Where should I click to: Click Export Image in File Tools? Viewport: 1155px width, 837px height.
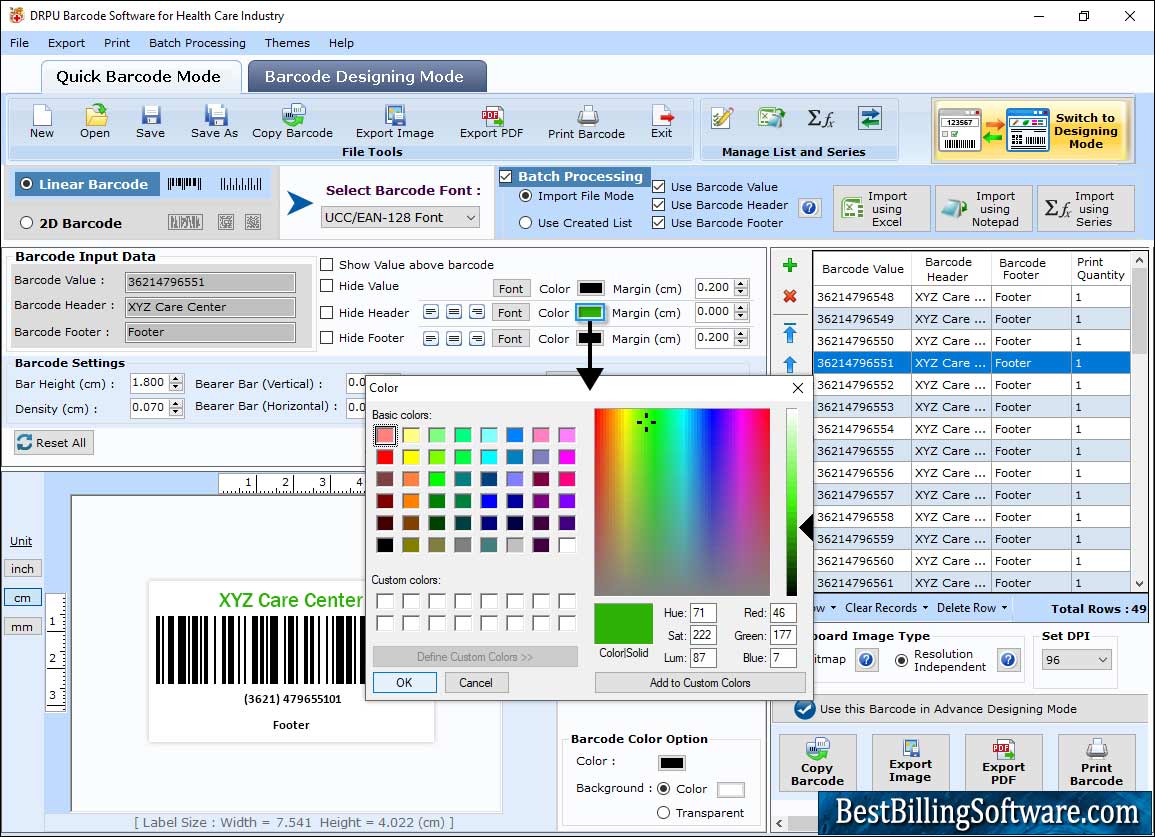pos(395,122)
